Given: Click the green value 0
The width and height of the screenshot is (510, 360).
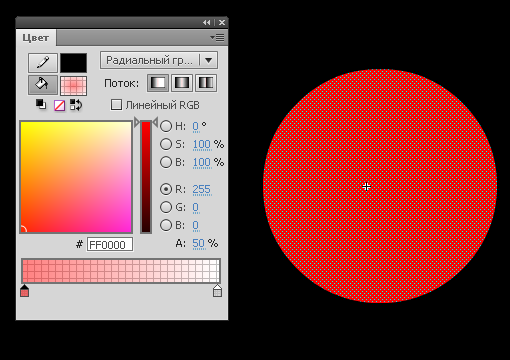Looking at the screenshot, I should tap(196, 207).
